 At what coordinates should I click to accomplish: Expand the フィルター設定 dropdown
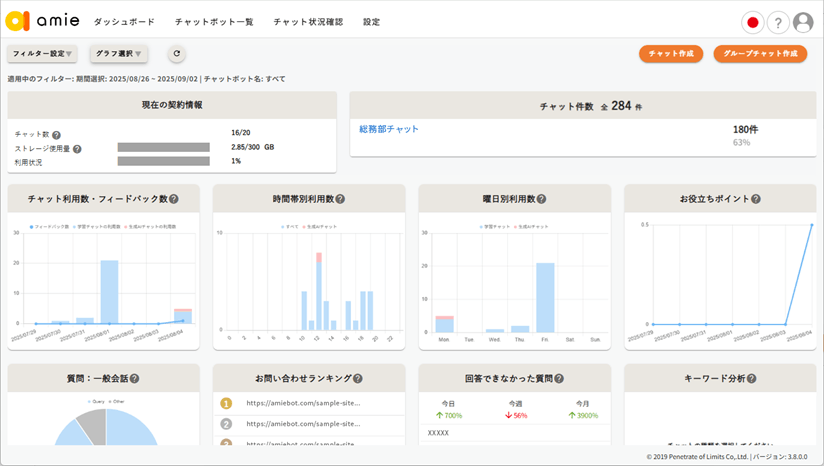pyautogui.click(x=42, y=54)
